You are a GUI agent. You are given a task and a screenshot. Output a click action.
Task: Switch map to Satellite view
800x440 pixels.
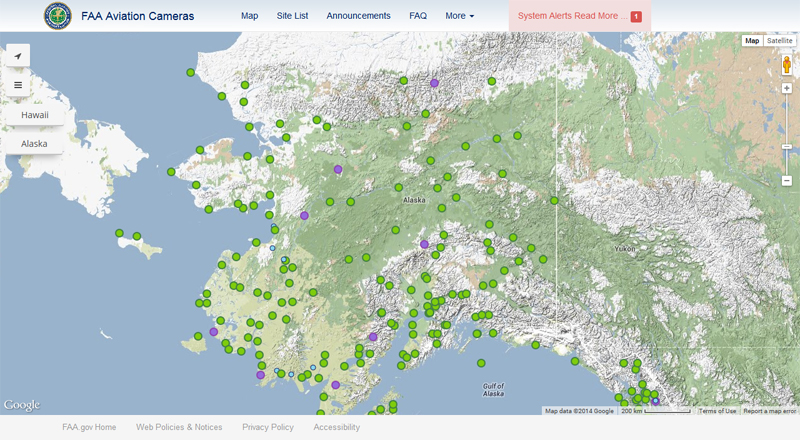click(x=780, y=41)
